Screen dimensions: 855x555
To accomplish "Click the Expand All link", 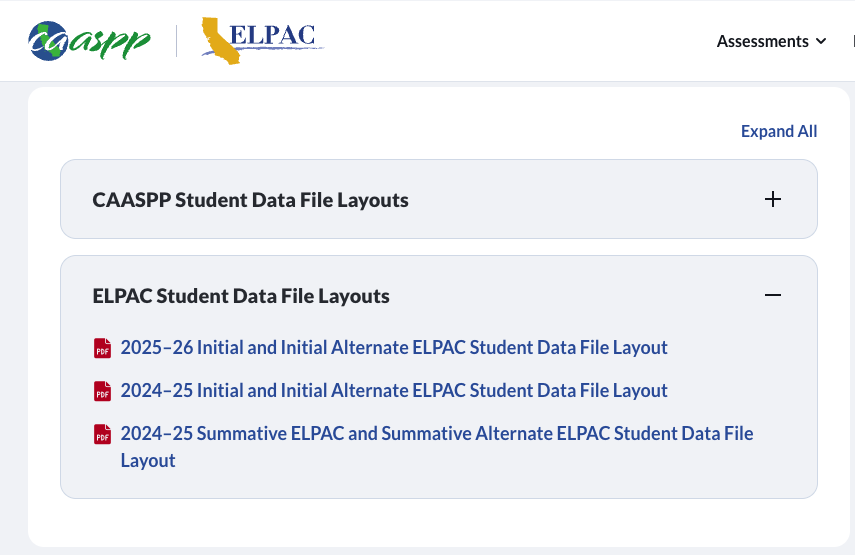I will [779, 131].
